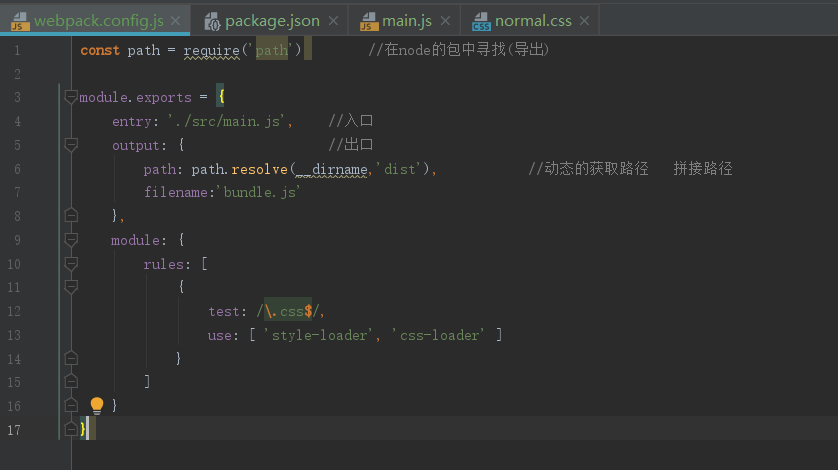Screen dimensions: 838x470
Task: Click the 'css-loader' string on line 13
Action: 439,335
